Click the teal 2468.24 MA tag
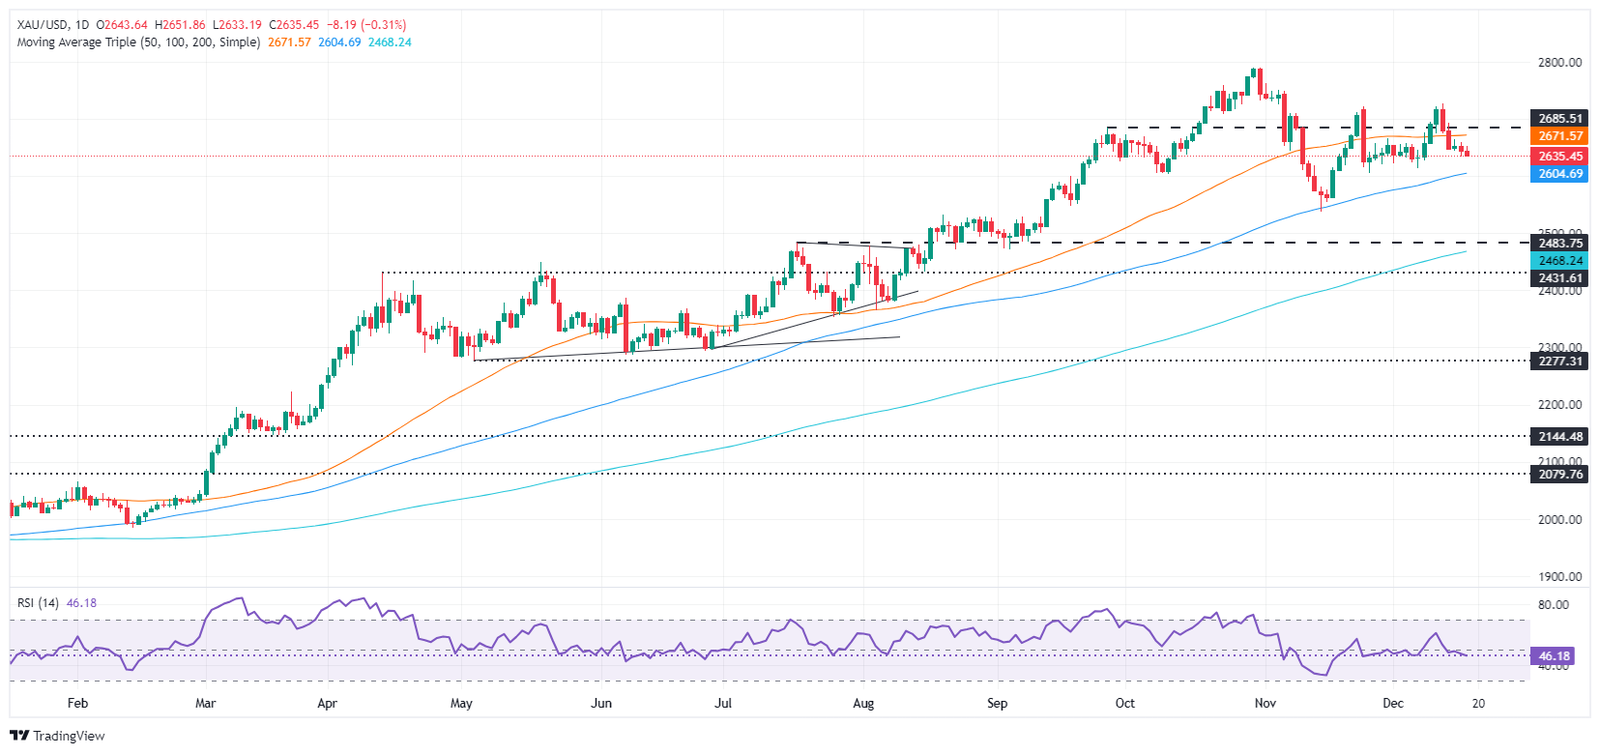This screenshot has width=1600, height=753. tap(1560, 260)
